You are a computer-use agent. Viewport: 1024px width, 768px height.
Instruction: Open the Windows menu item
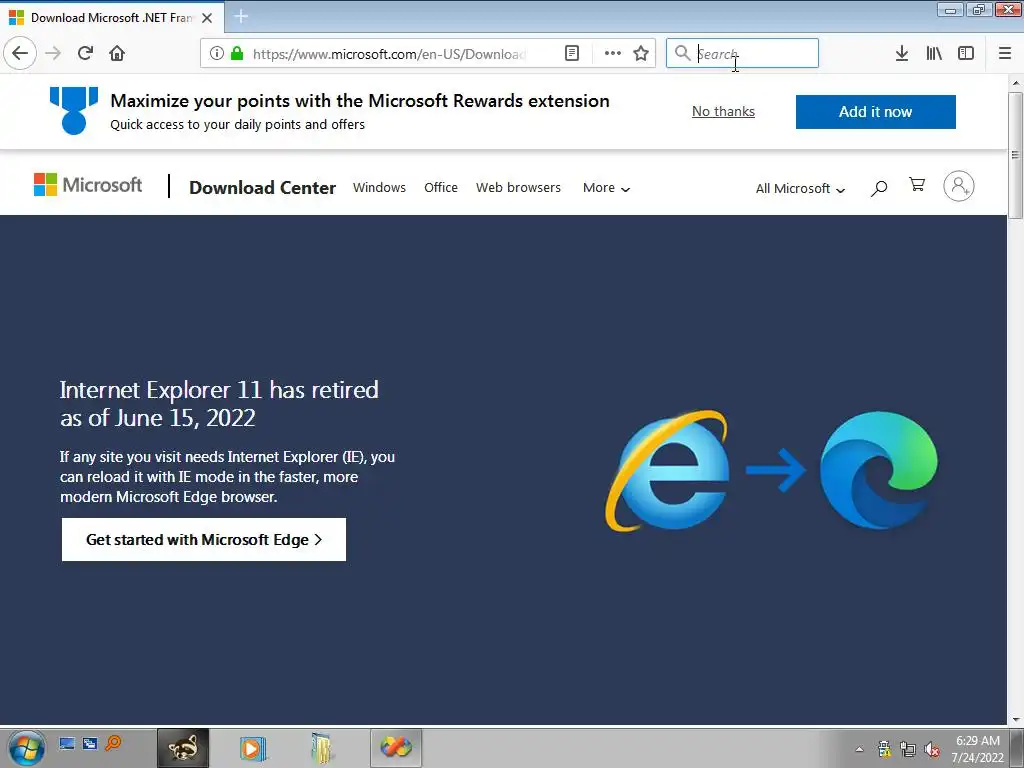[x=379, y=187]
